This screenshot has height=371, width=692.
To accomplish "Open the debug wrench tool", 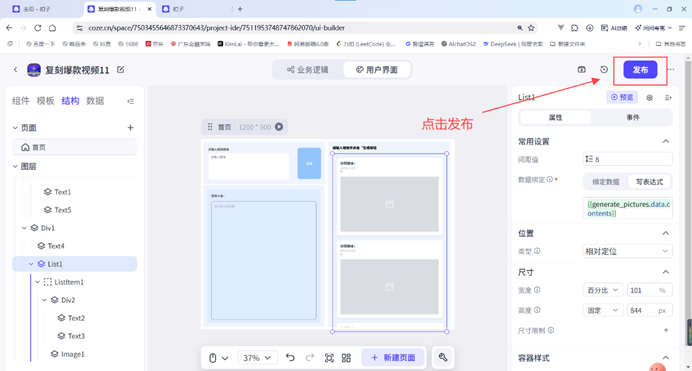I will 443,357.
